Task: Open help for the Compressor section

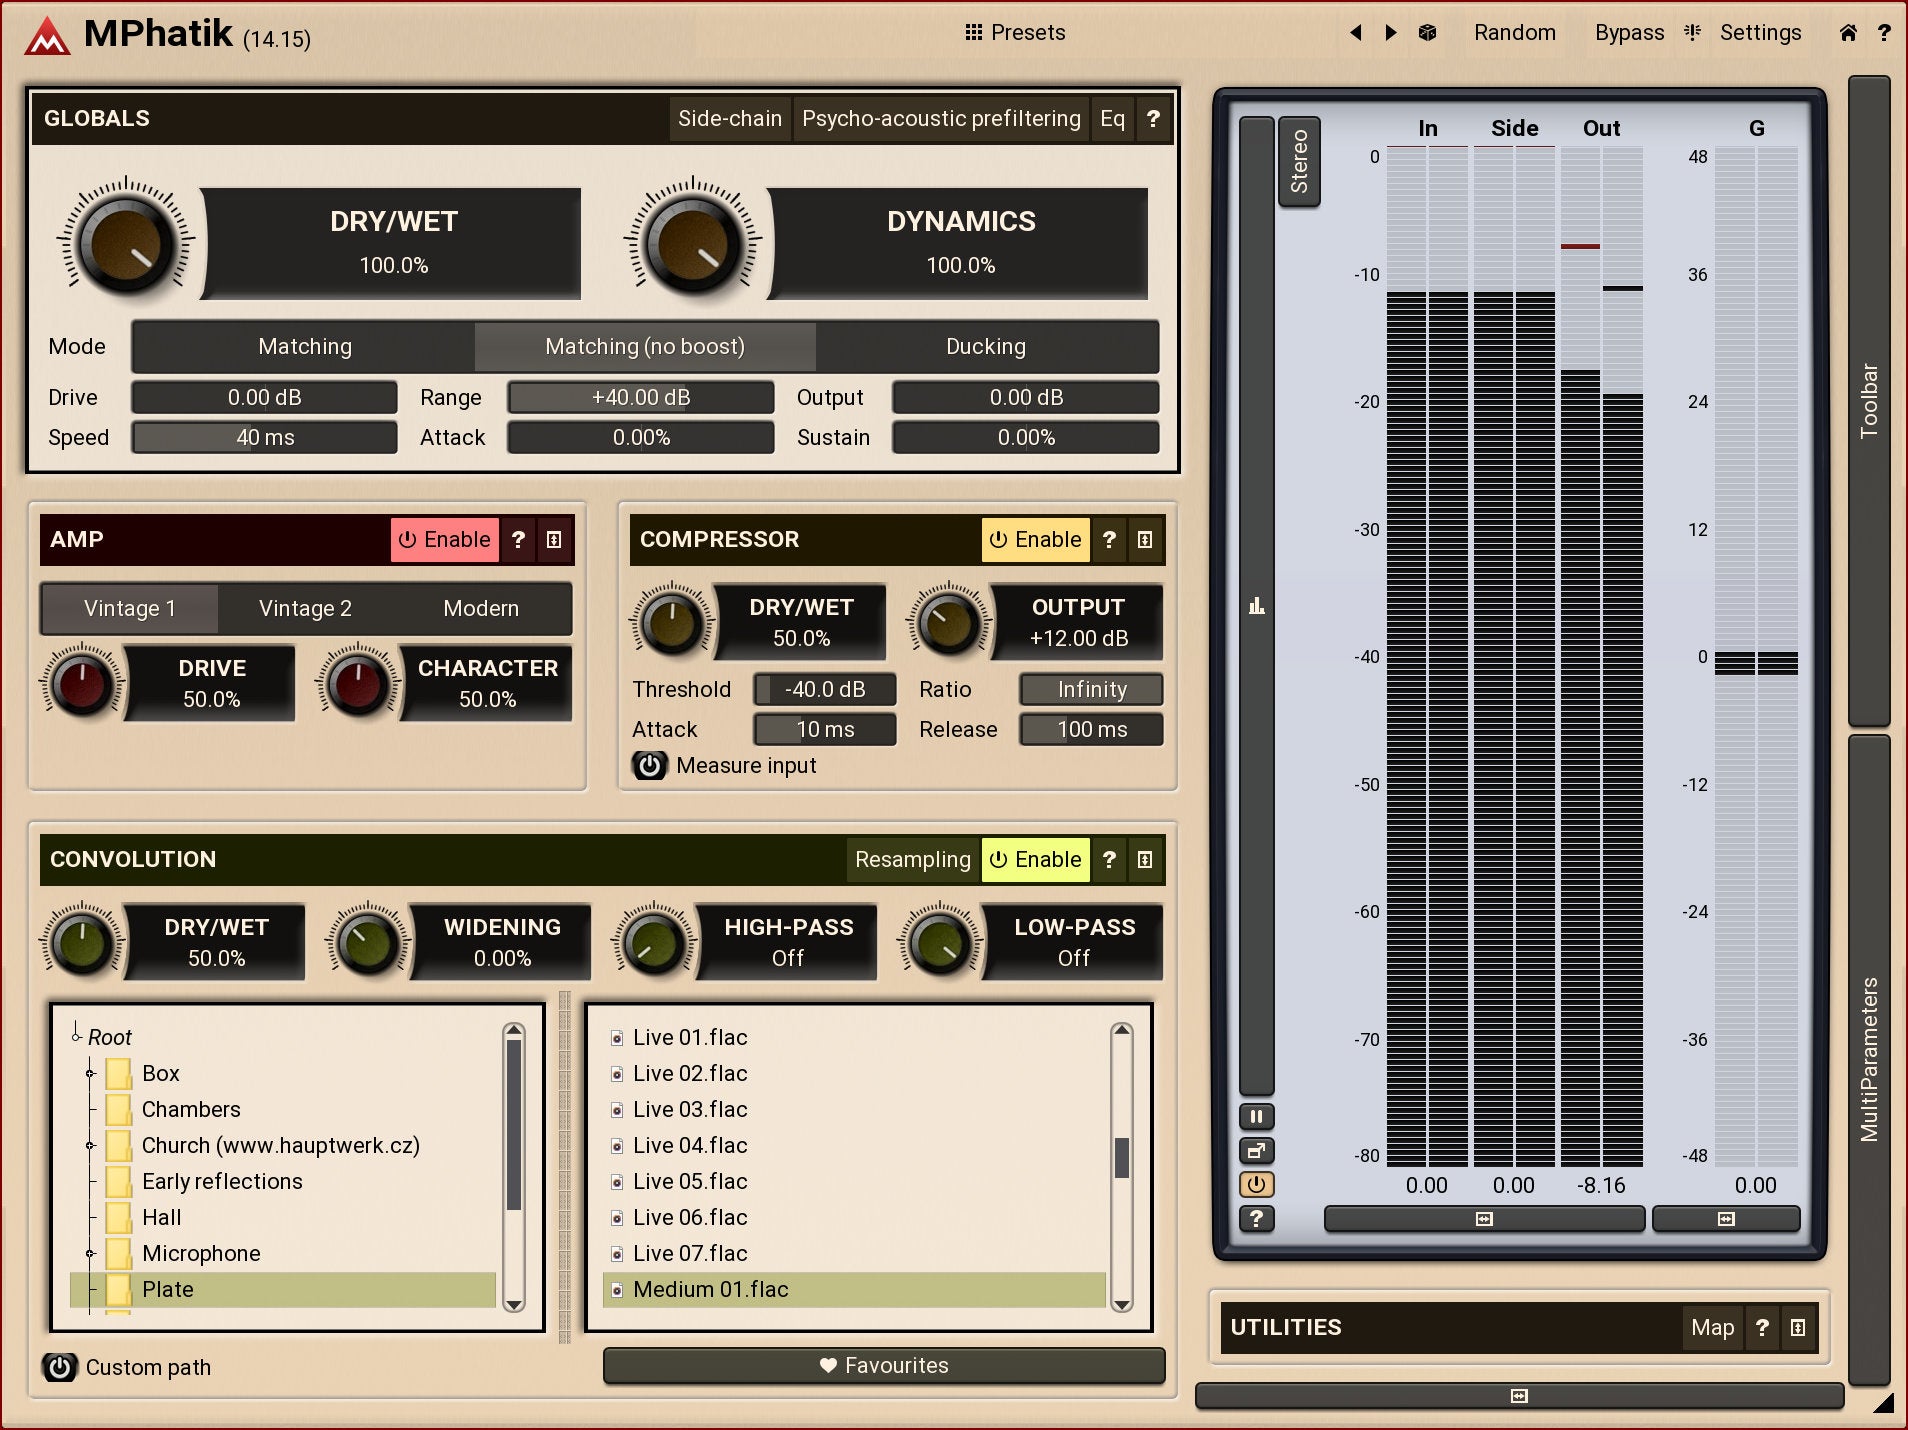Action: coord(1109,540)
